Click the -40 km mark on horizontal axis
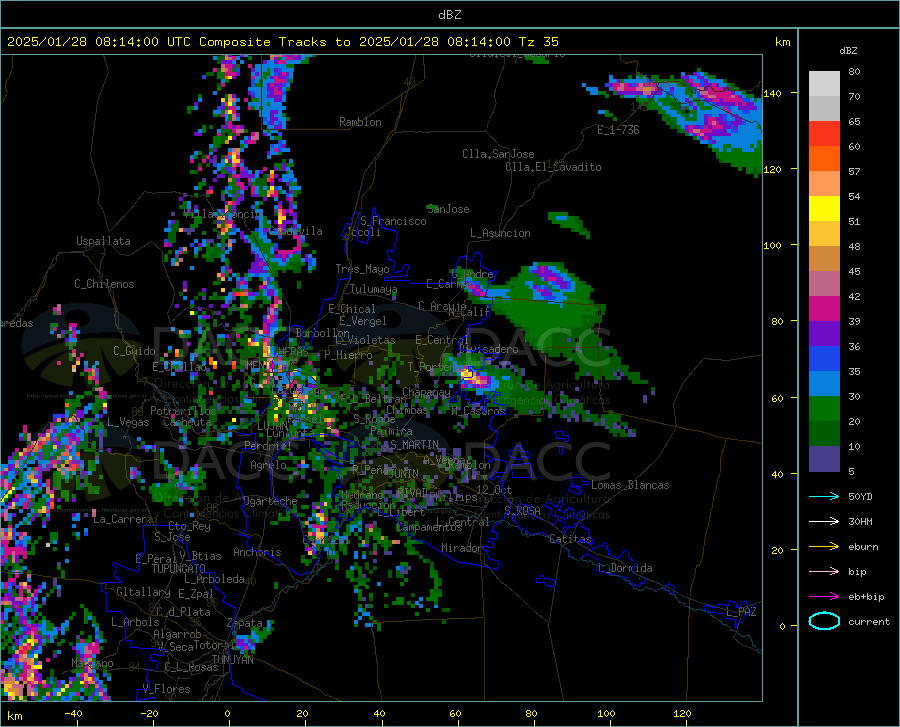This screenshot has width=900, height=727. coord(73,714)
